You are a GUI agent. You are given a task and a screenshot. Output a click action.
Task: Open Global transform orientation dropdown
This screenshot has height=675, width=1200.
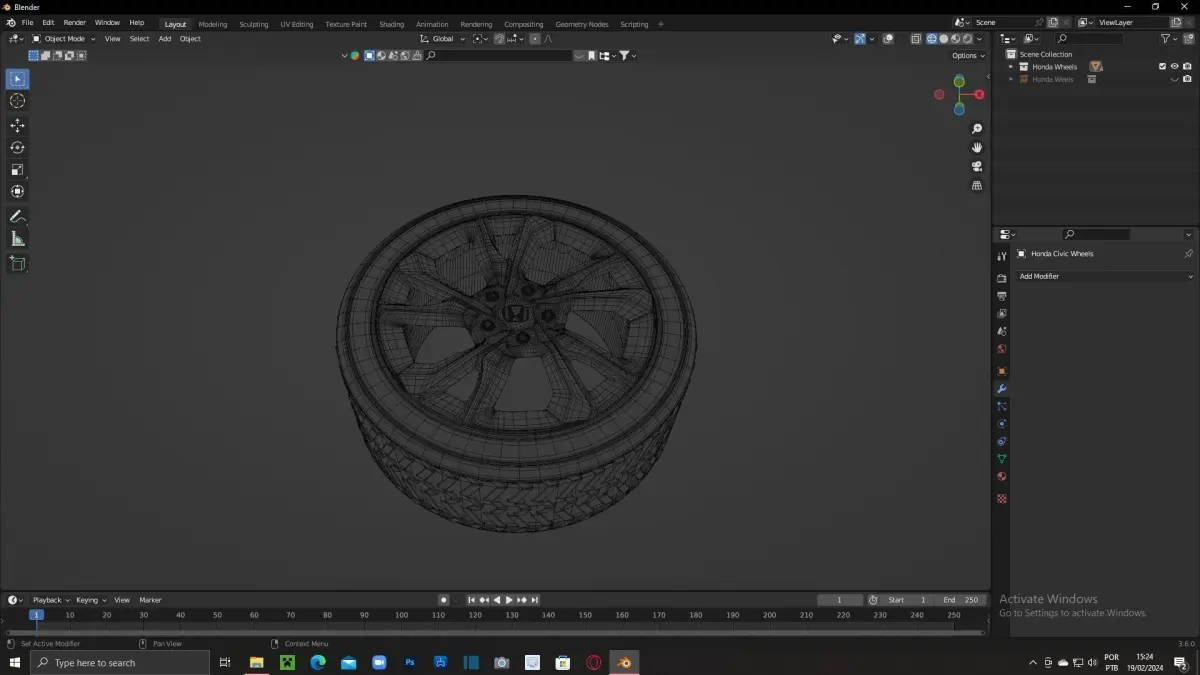click(442, 39)
